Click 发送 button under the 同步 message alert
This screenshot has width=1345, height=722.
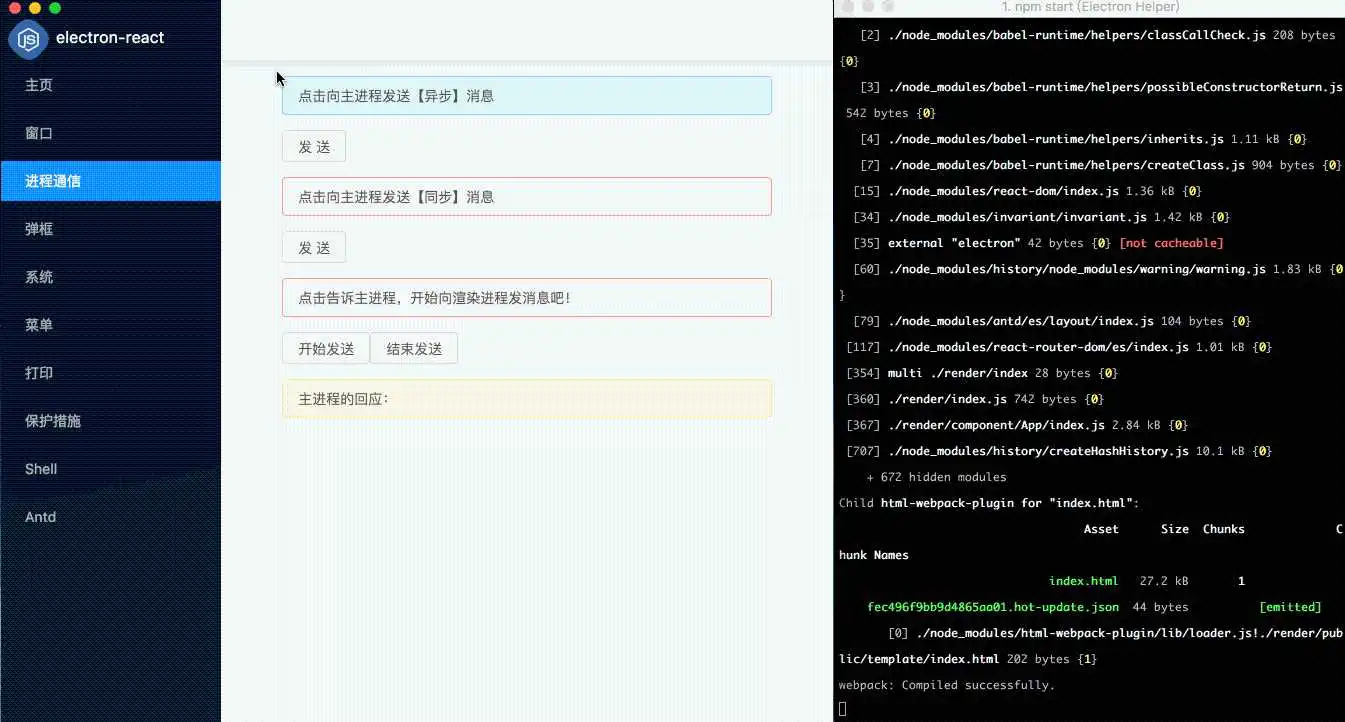(314, 247)
